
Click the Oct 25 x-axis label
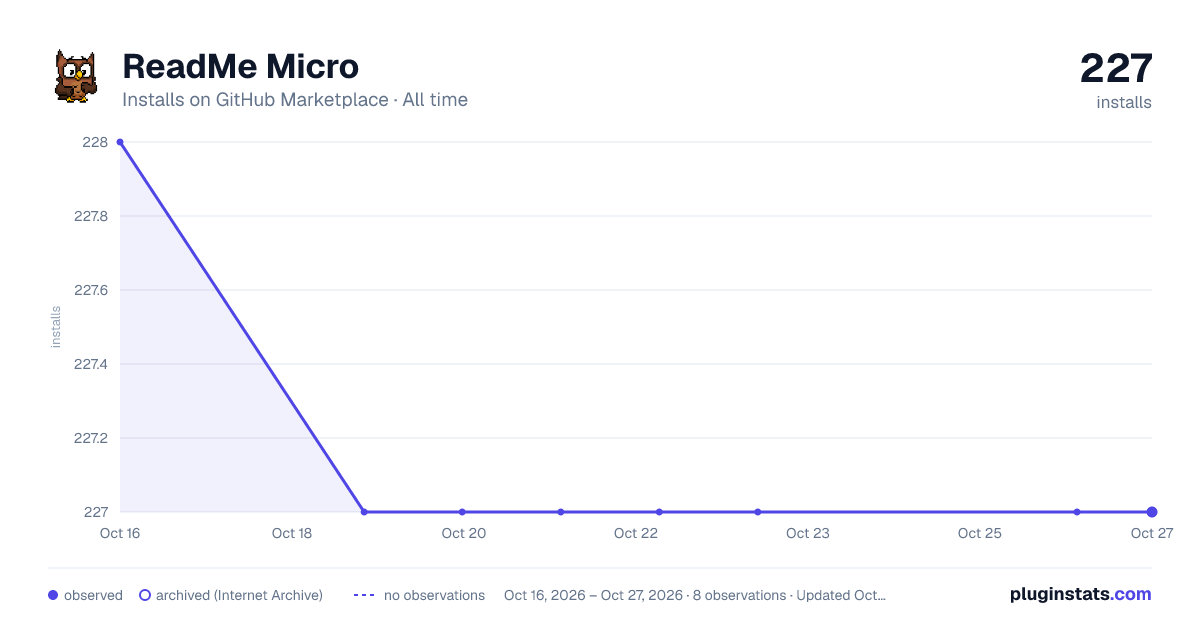980,533
